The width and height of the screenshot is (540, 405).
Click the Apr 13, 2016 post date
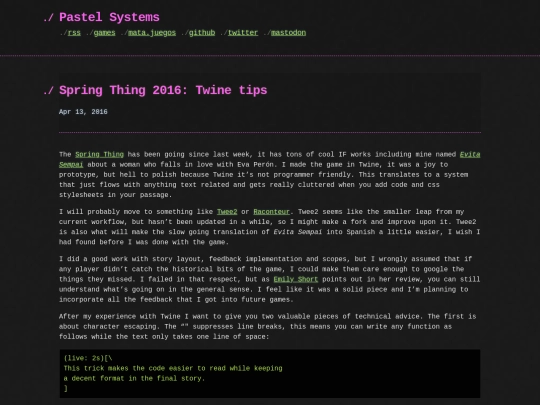click(83, 112)
